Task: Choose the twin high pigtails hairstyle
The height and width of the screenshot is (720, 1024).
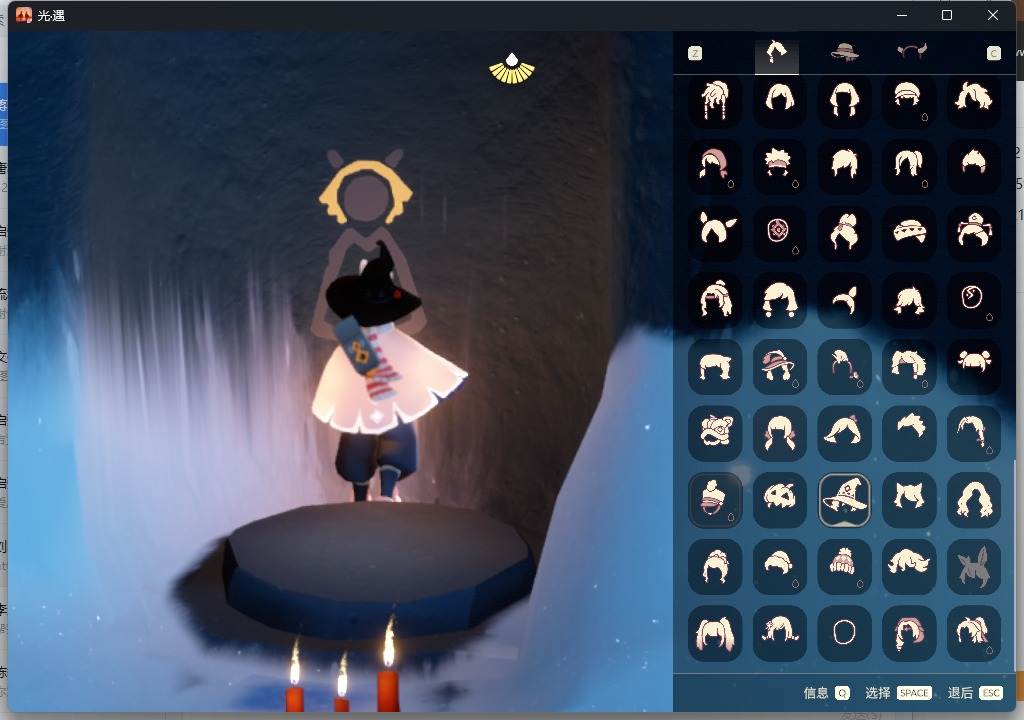Action: coord(908,166)
